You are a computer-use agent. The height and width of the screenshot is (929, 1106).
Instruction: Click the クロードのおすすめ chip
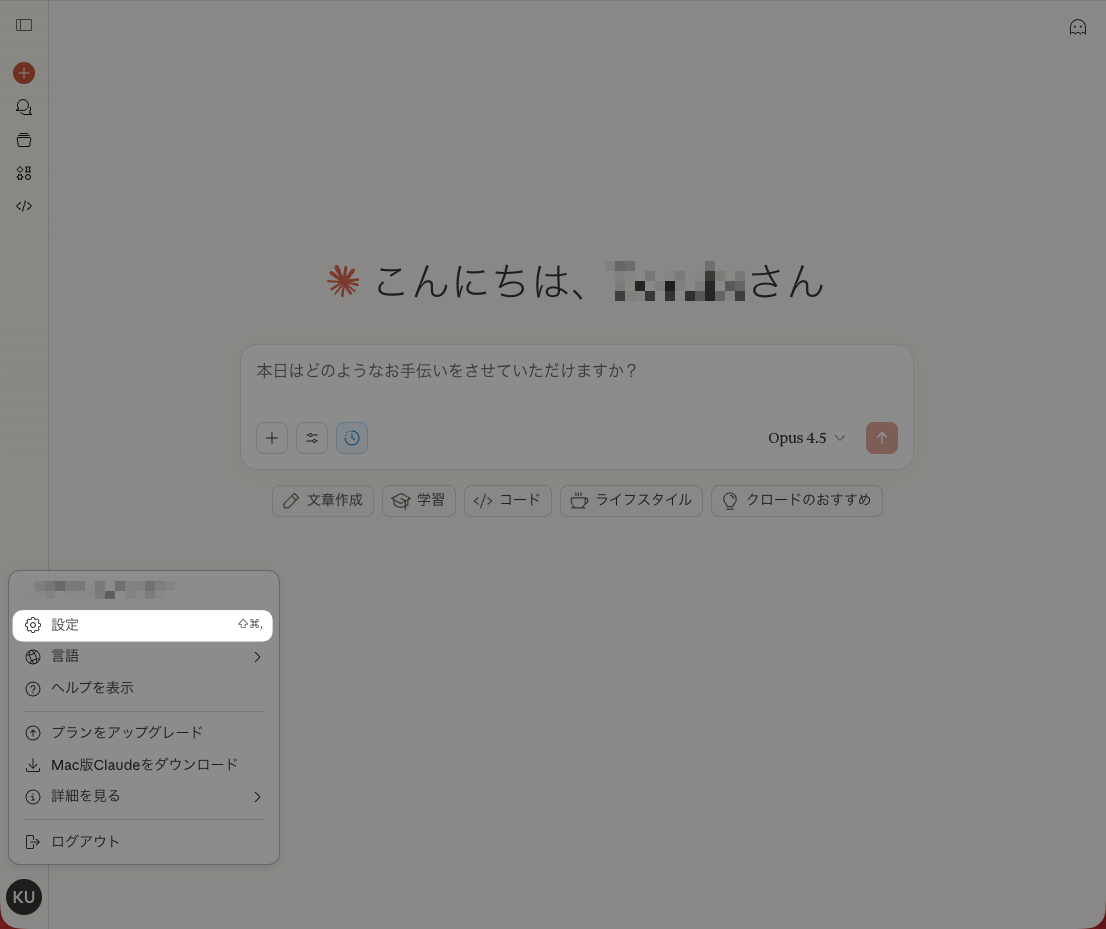click(797, 501)
